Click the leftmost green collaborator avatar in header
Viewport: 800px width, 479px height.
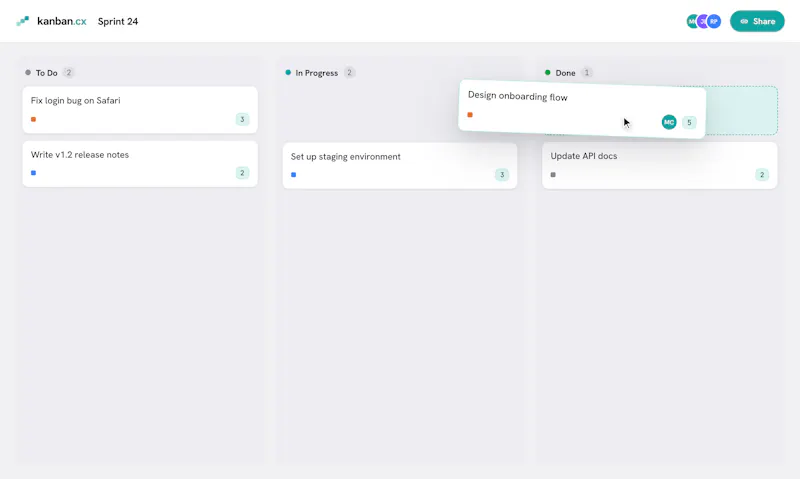[692, 21]
